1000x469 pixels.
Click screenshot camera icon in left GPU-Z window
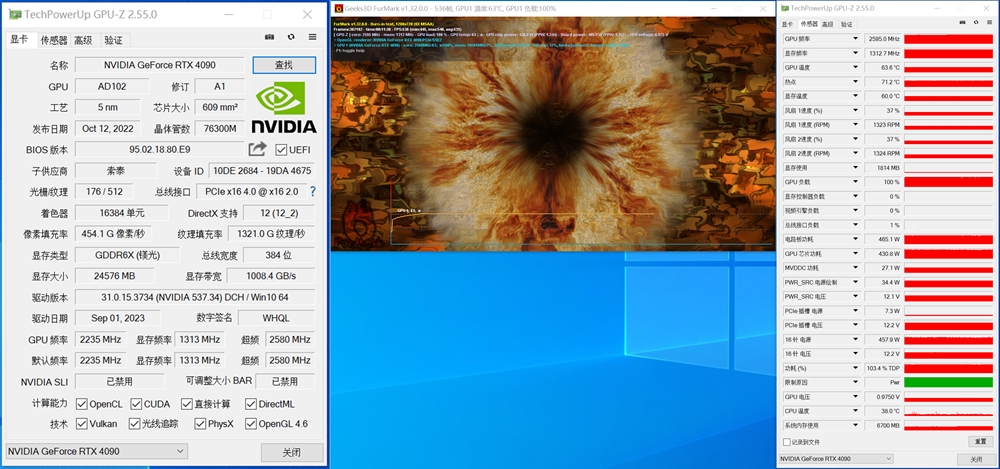tap(269, 38)
